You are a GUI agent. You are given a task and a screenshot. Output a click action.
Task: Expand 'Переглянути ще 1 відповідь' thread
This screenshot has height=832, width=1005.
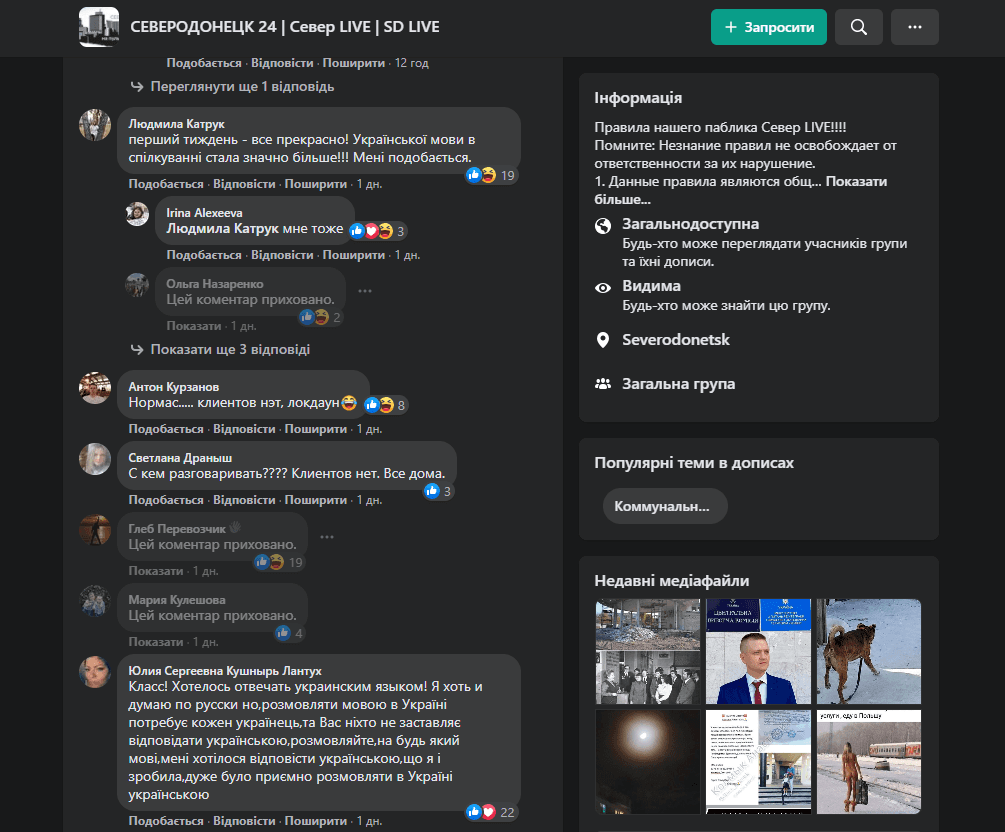(x=241, y=87)
